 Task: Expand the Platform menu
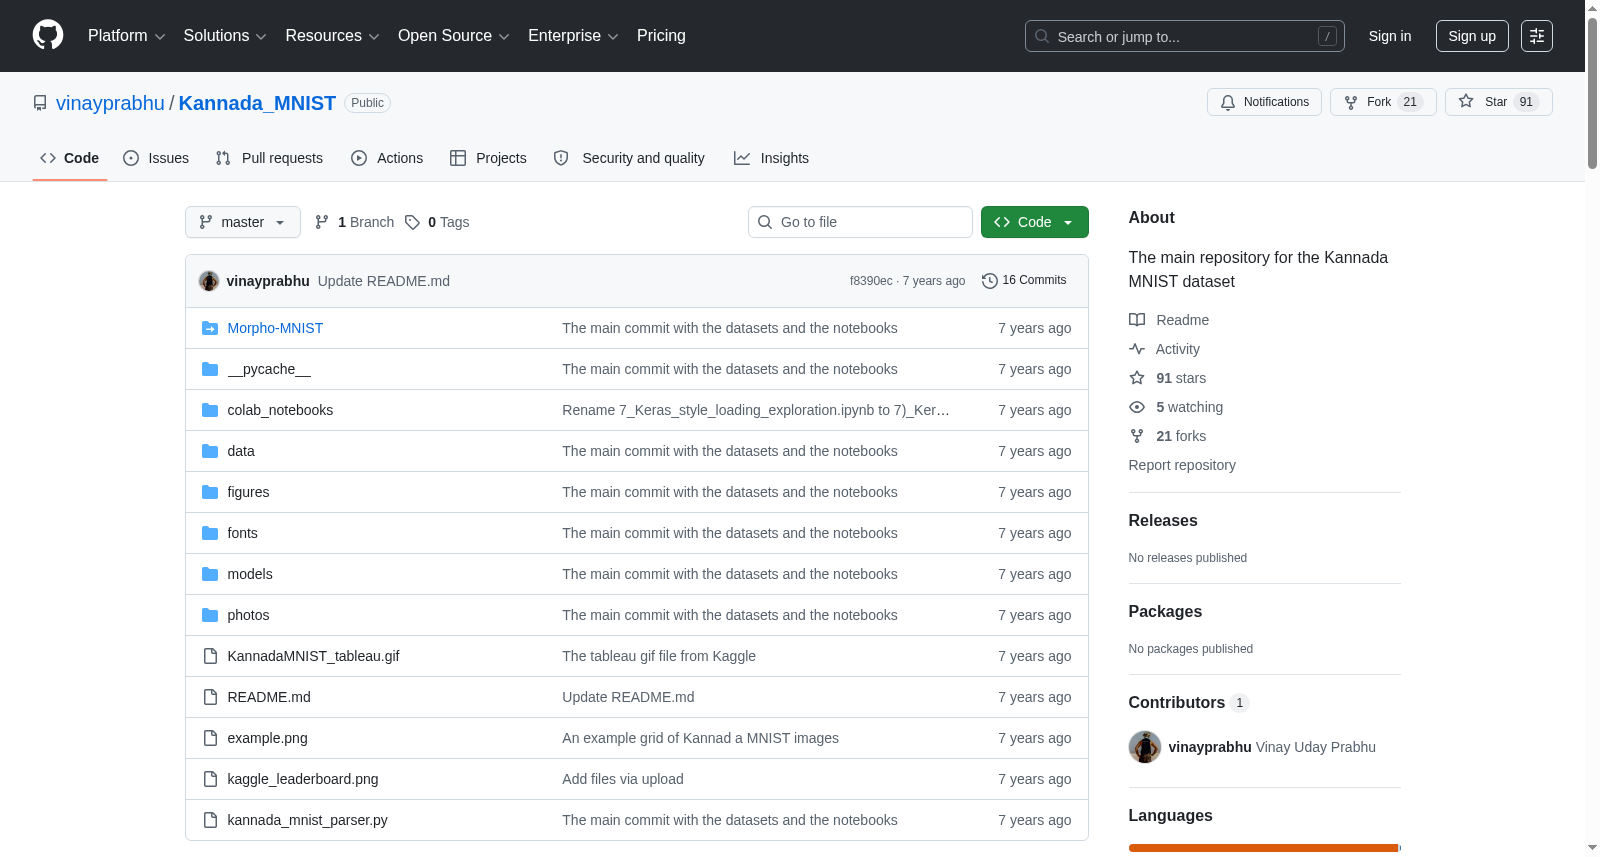[x=127, y=36]
